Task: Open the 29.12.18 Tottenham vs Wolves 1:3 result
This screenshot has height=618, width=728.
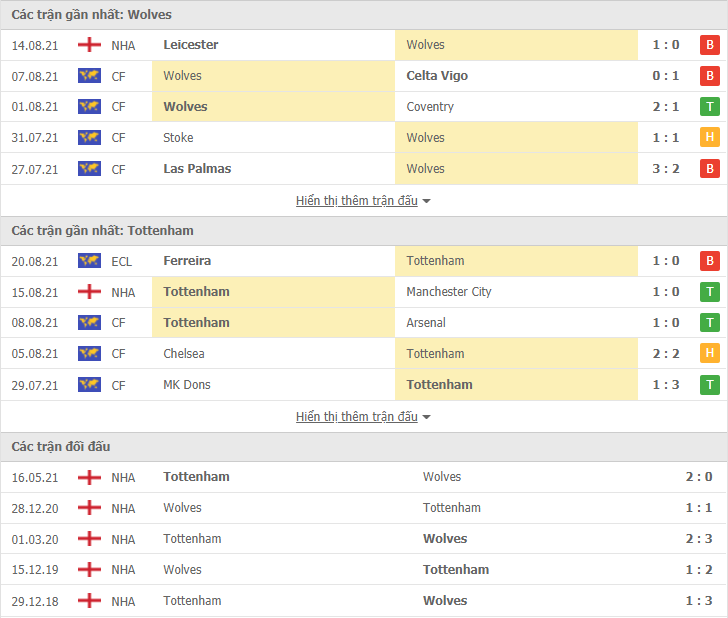Action: (699, 601)
